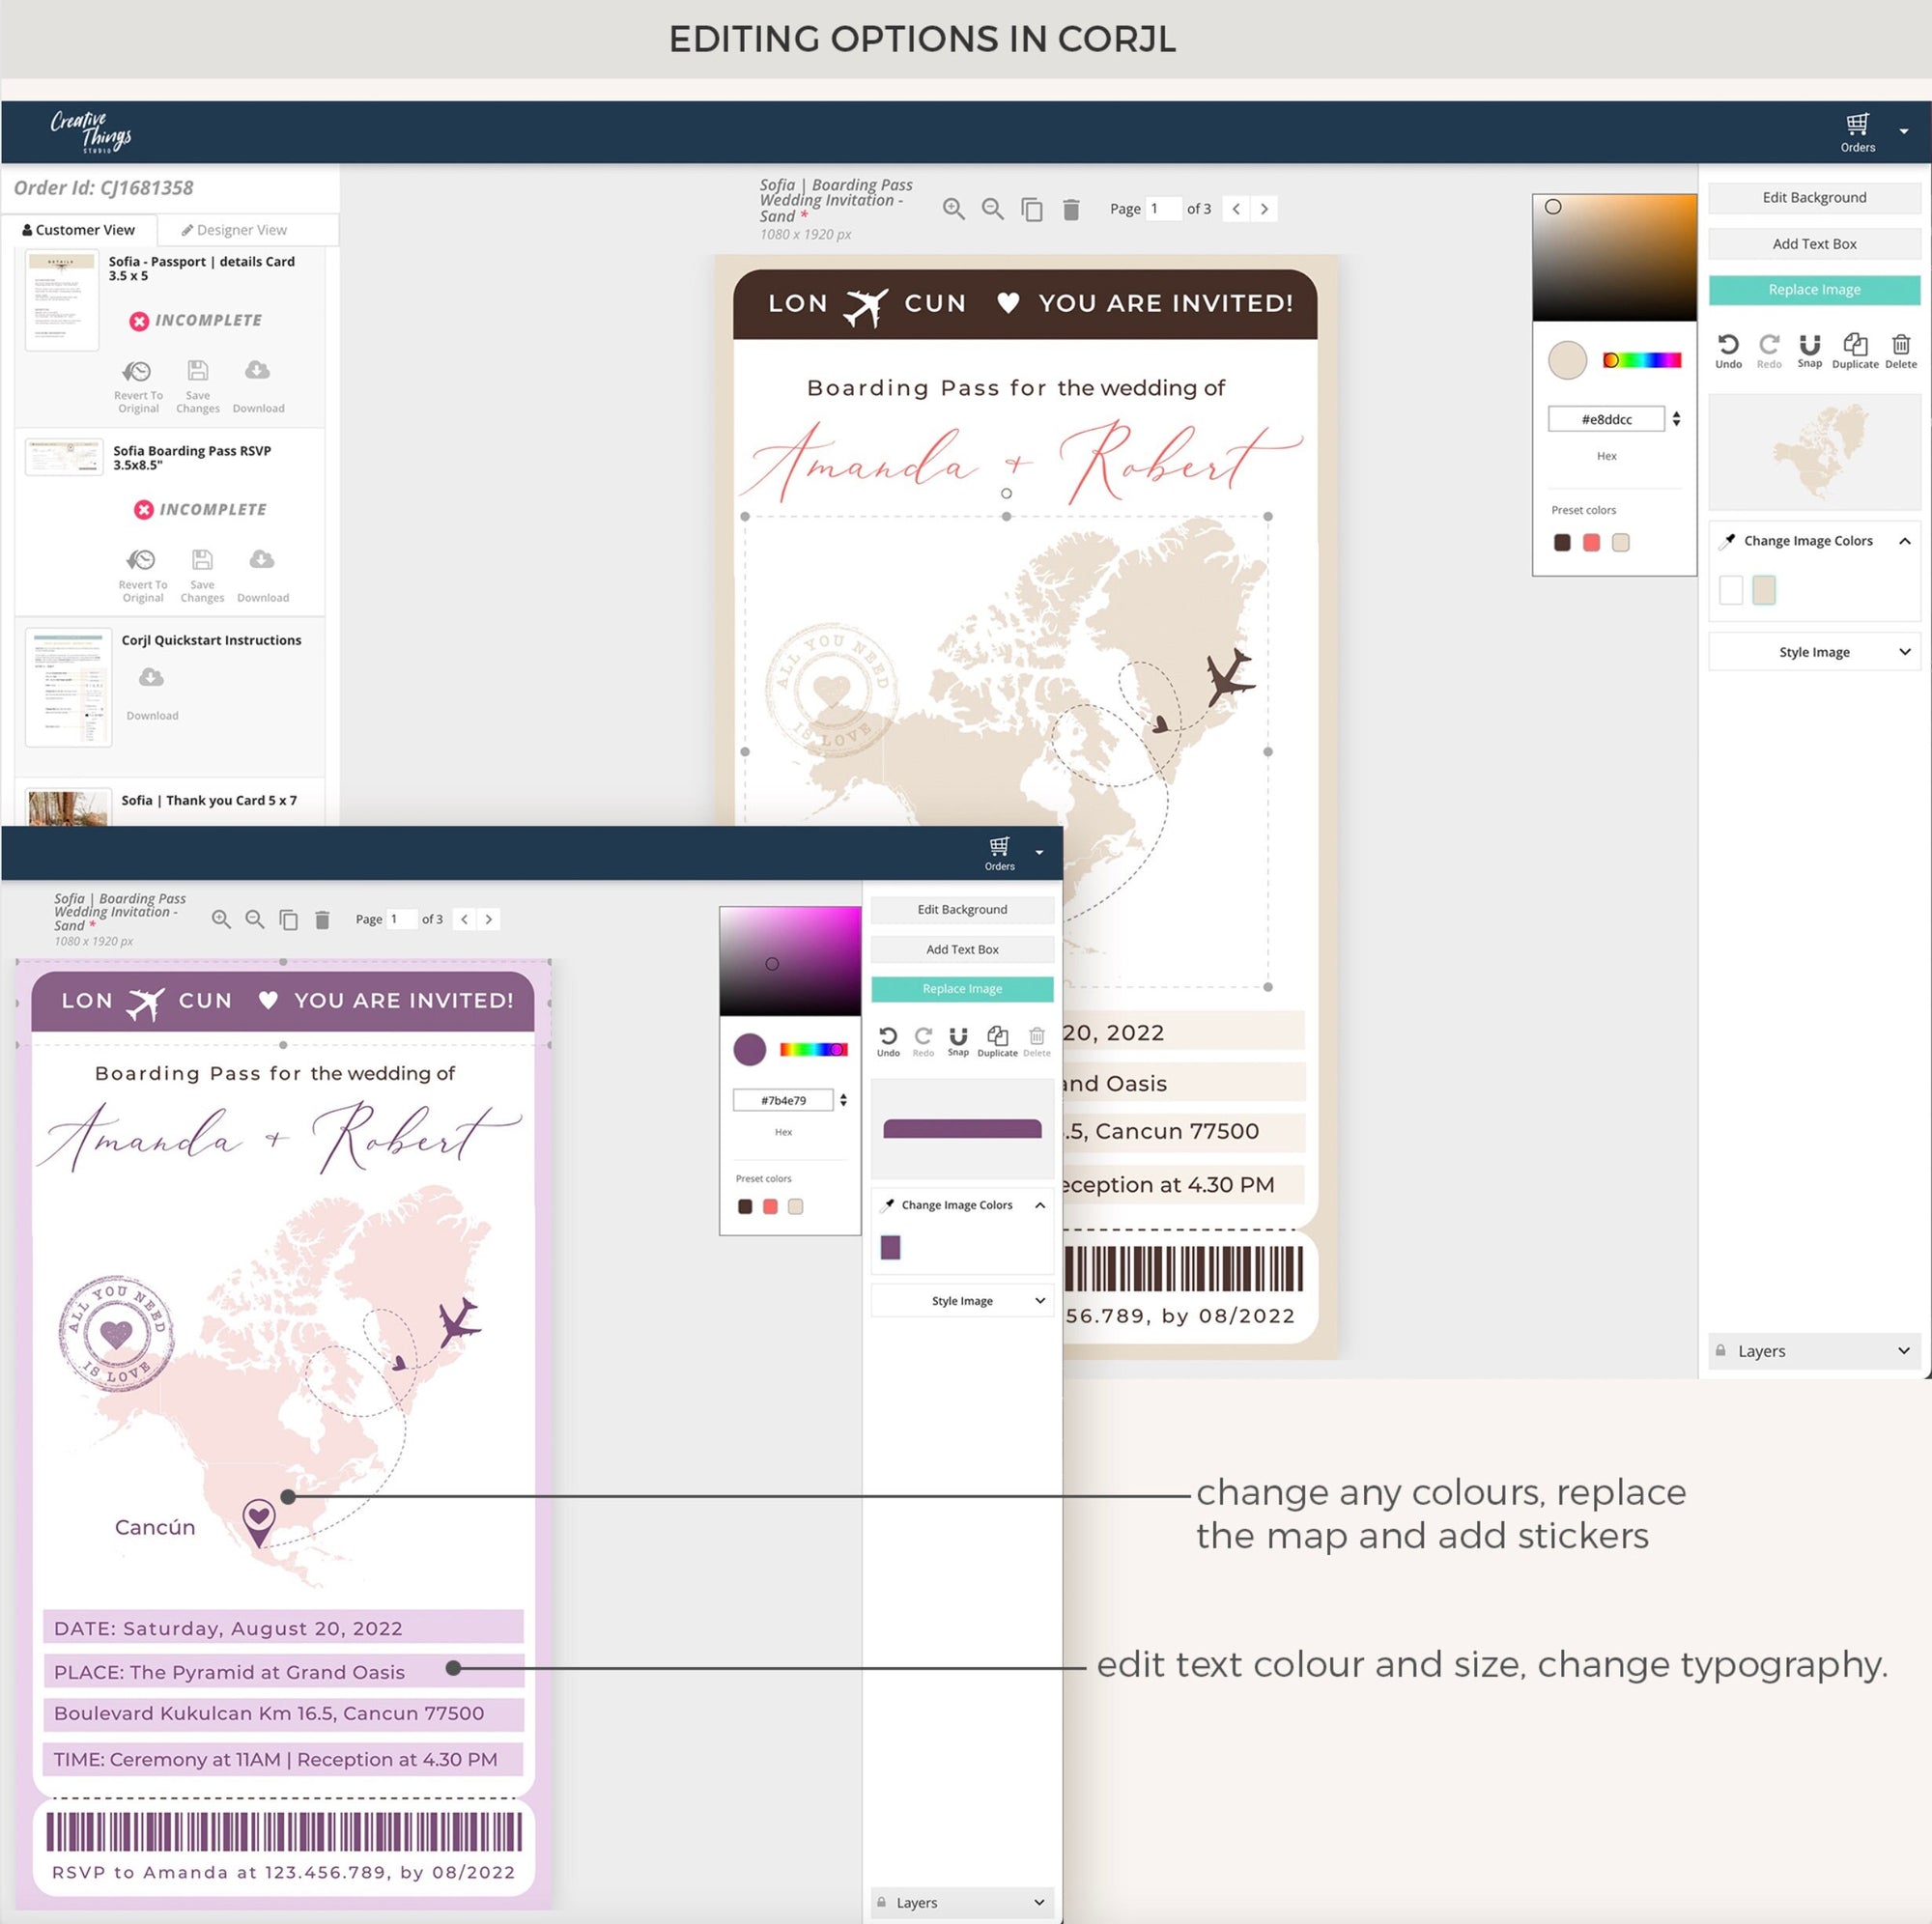The height and width of the screenshot is (1924, 1932).
Task: Click the zoom out magnifier icon
Action: pyautogui.click(x=992, y=209)
